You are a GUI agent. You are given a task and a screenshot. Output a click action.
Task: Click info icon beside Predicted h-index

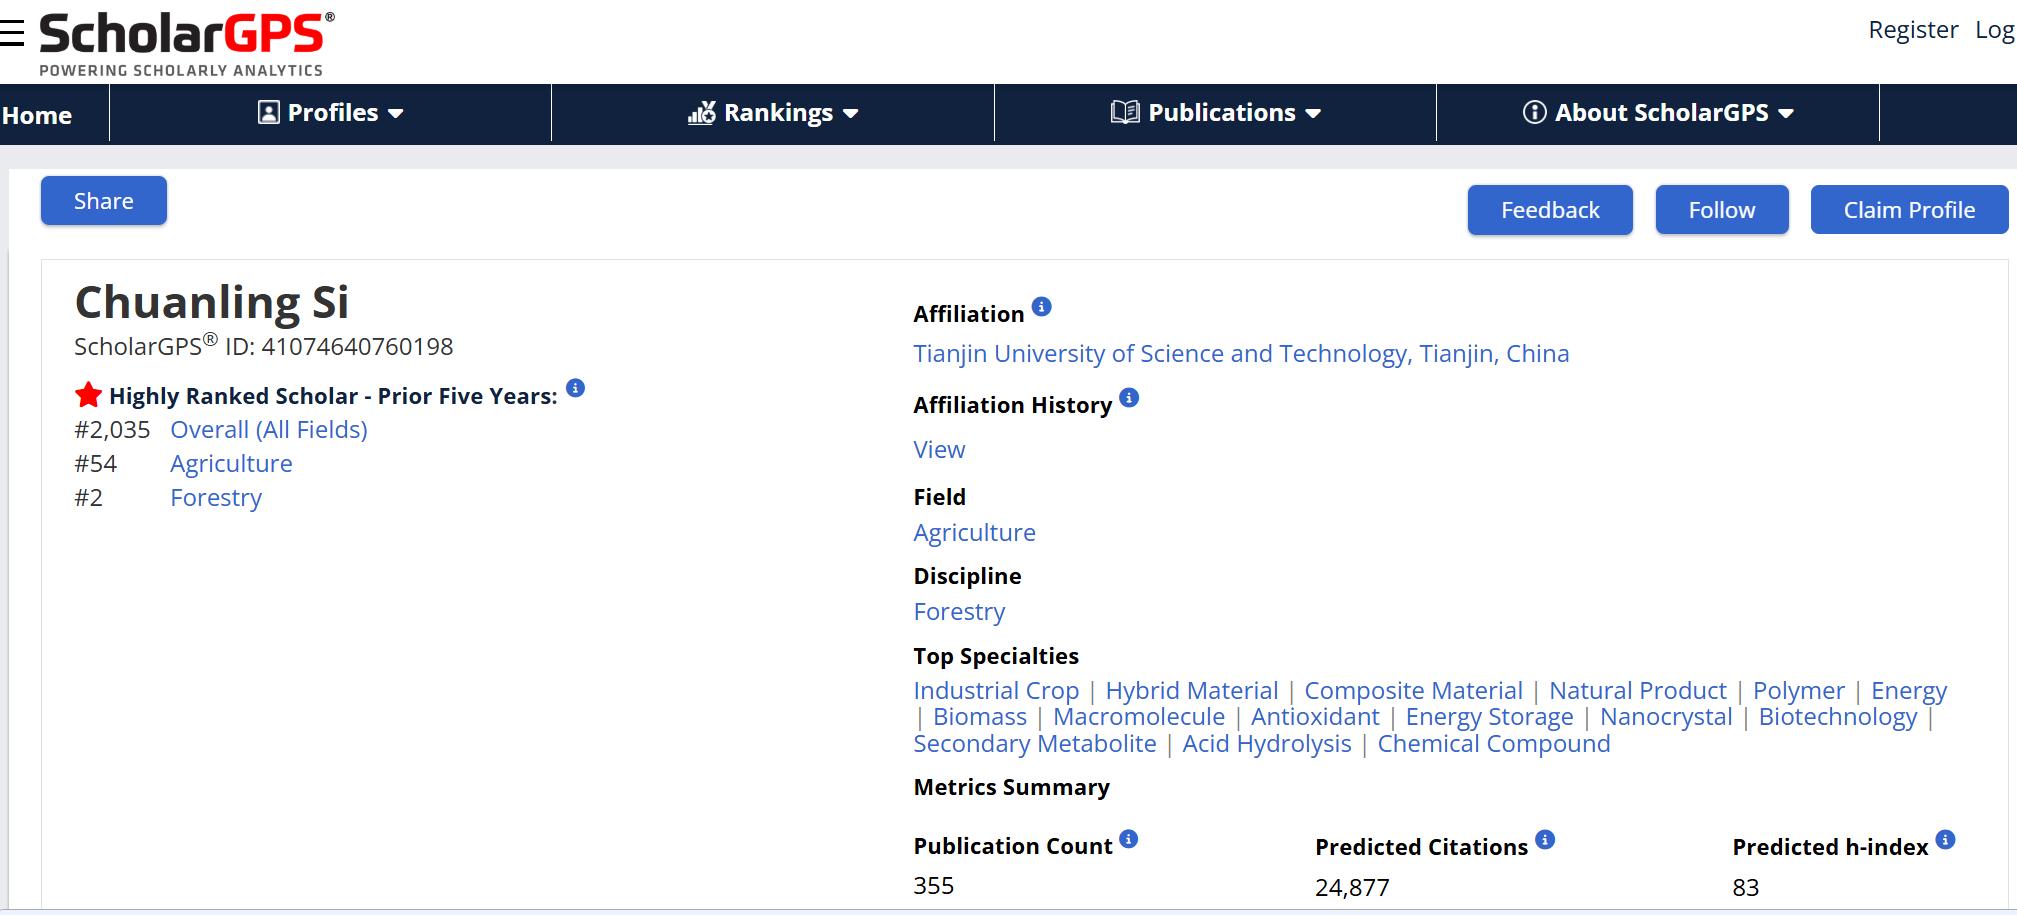point(1945,840)
